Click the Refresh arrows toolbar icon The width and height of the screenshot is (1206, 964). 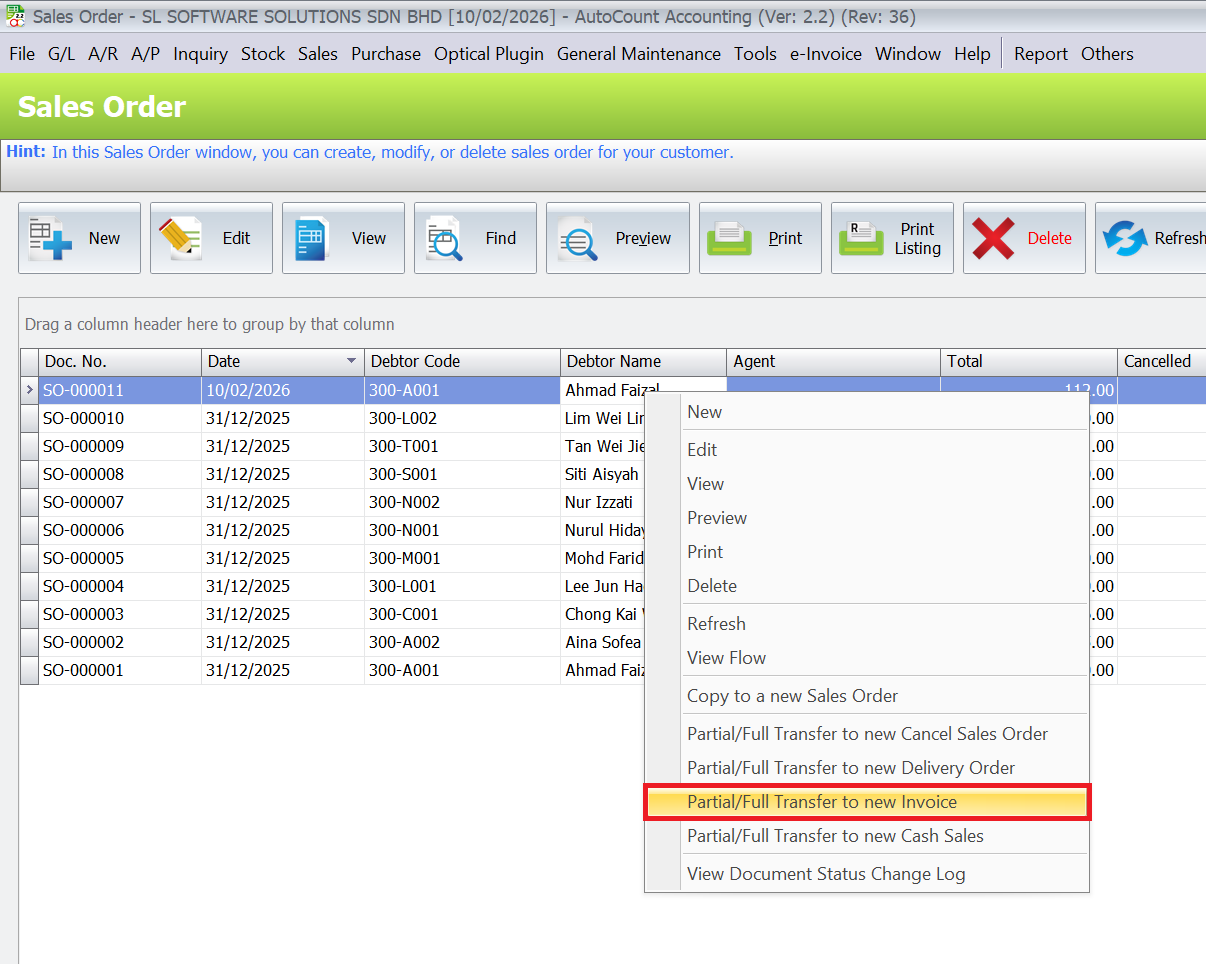tap(1124, 238)
